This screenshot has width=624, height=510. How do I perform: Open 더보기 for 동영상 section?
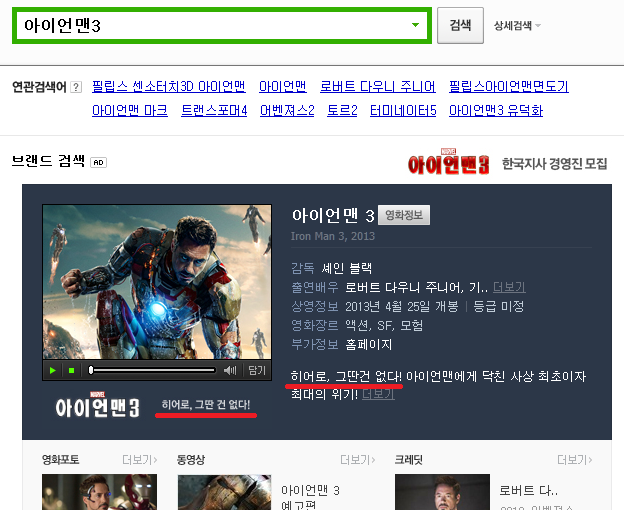point(357,460)
